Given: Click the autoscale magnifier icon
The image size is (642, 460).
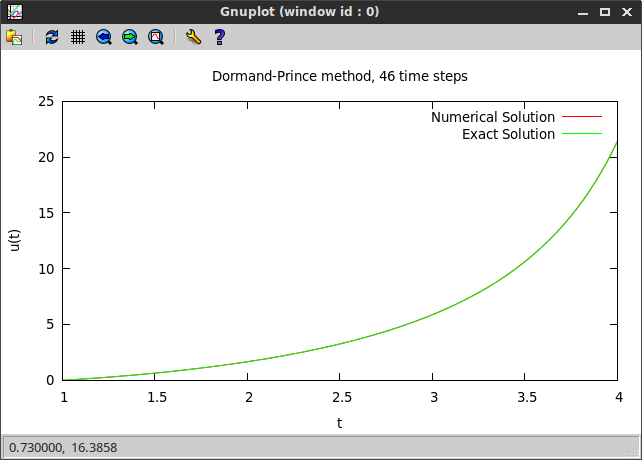Looking at the screenshot, I should 156,37.
